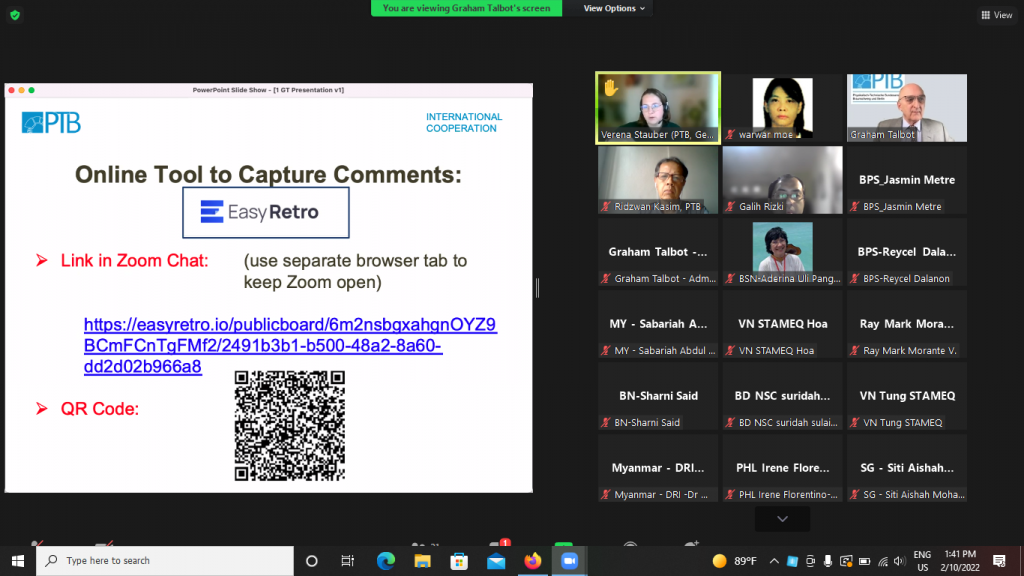1024x576 pixels.
Task: Select the VN Tung STAMEQ participant tile
Action: pyautogui.click(x=907, y=396)
